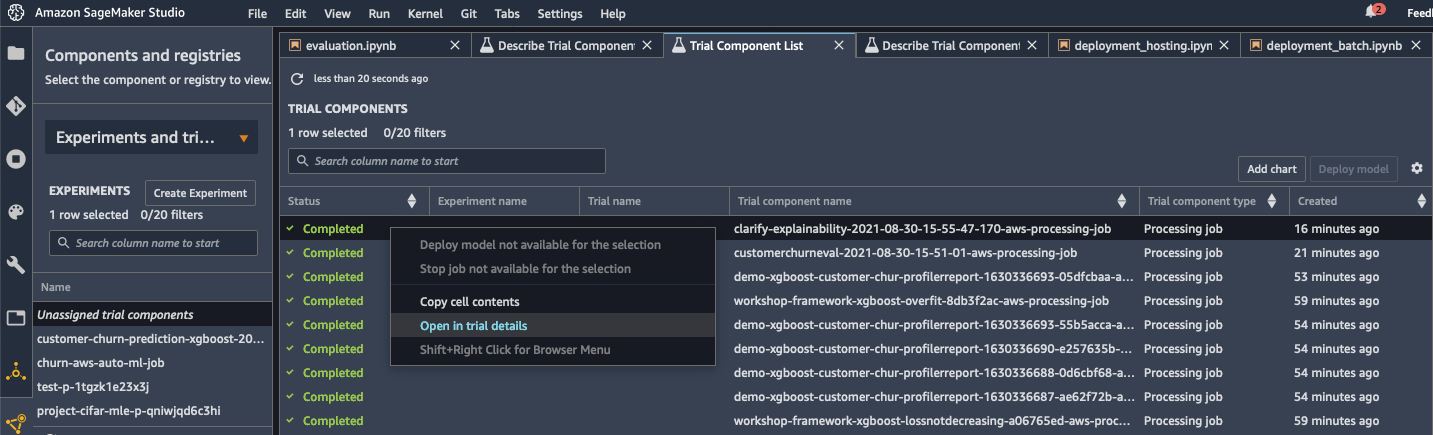Sort by the Created column arrows
1433x435 pixels.
tap(1422, 201)
